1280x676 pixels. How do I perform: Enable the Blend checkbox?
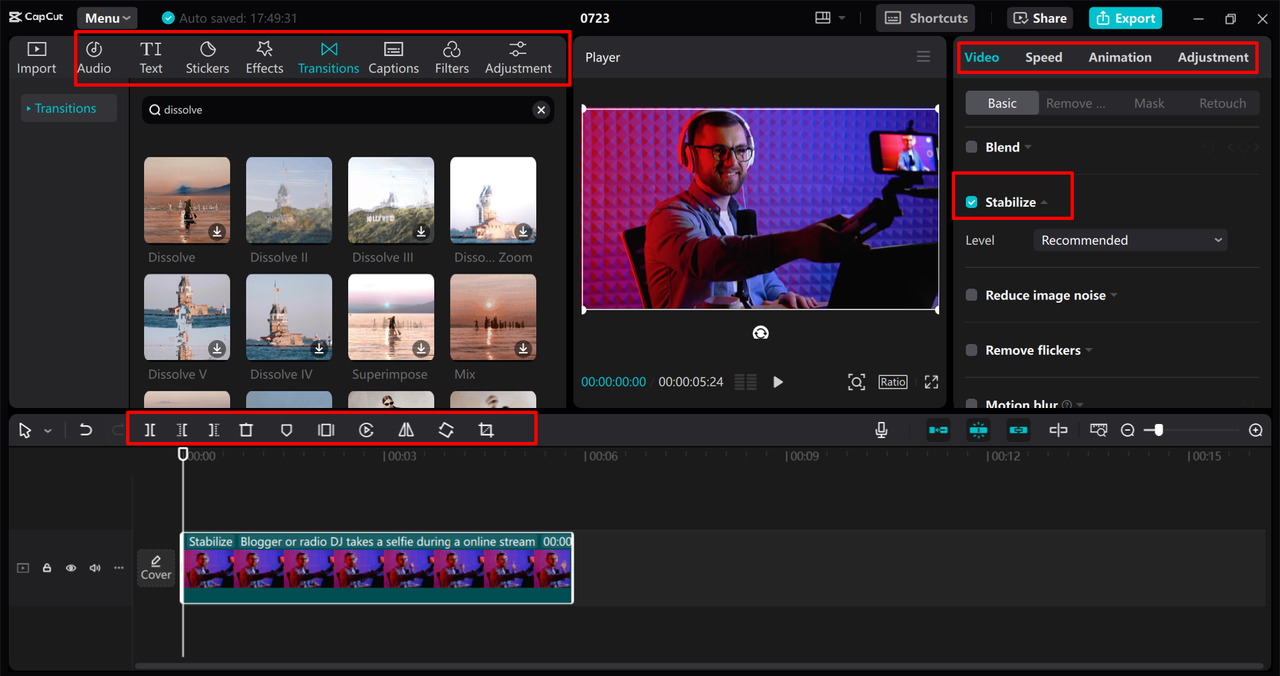[971, 147]
